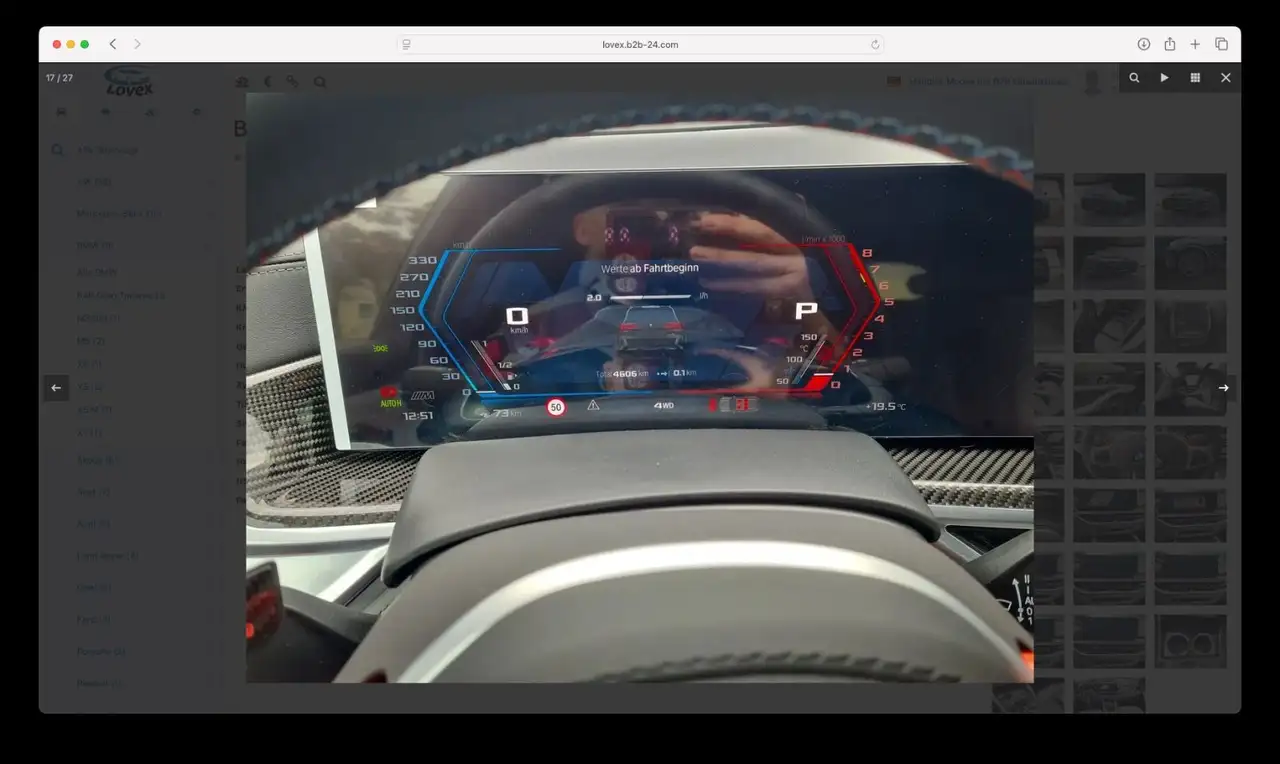Viewport: 1280px width, 764px height.
Task: Click the BMW dashboard photo in the lightbox
Action: tap(640, 388)
